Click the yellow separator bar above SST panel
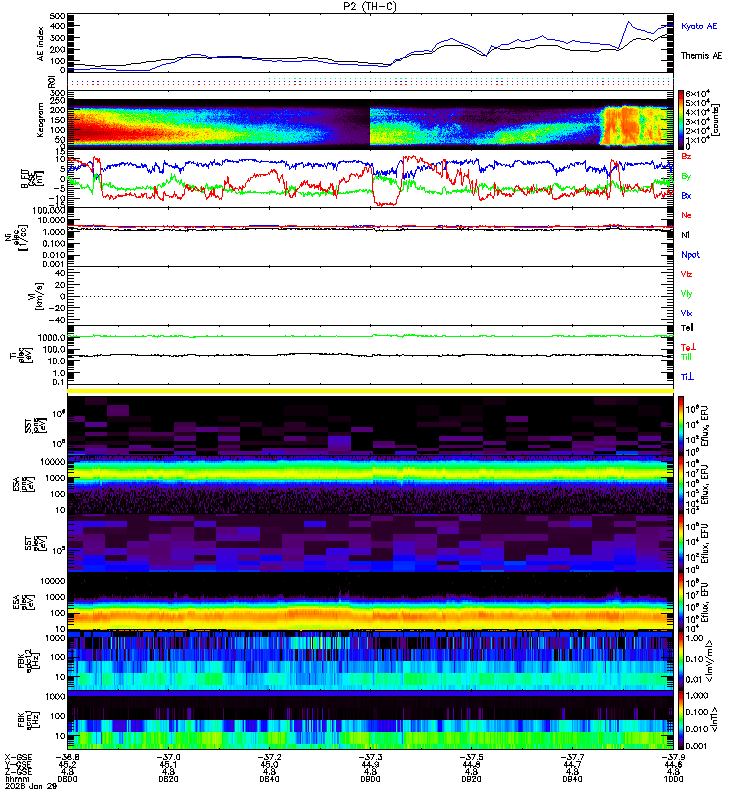This screenshot has width=750, height=800. coord(370,391)
